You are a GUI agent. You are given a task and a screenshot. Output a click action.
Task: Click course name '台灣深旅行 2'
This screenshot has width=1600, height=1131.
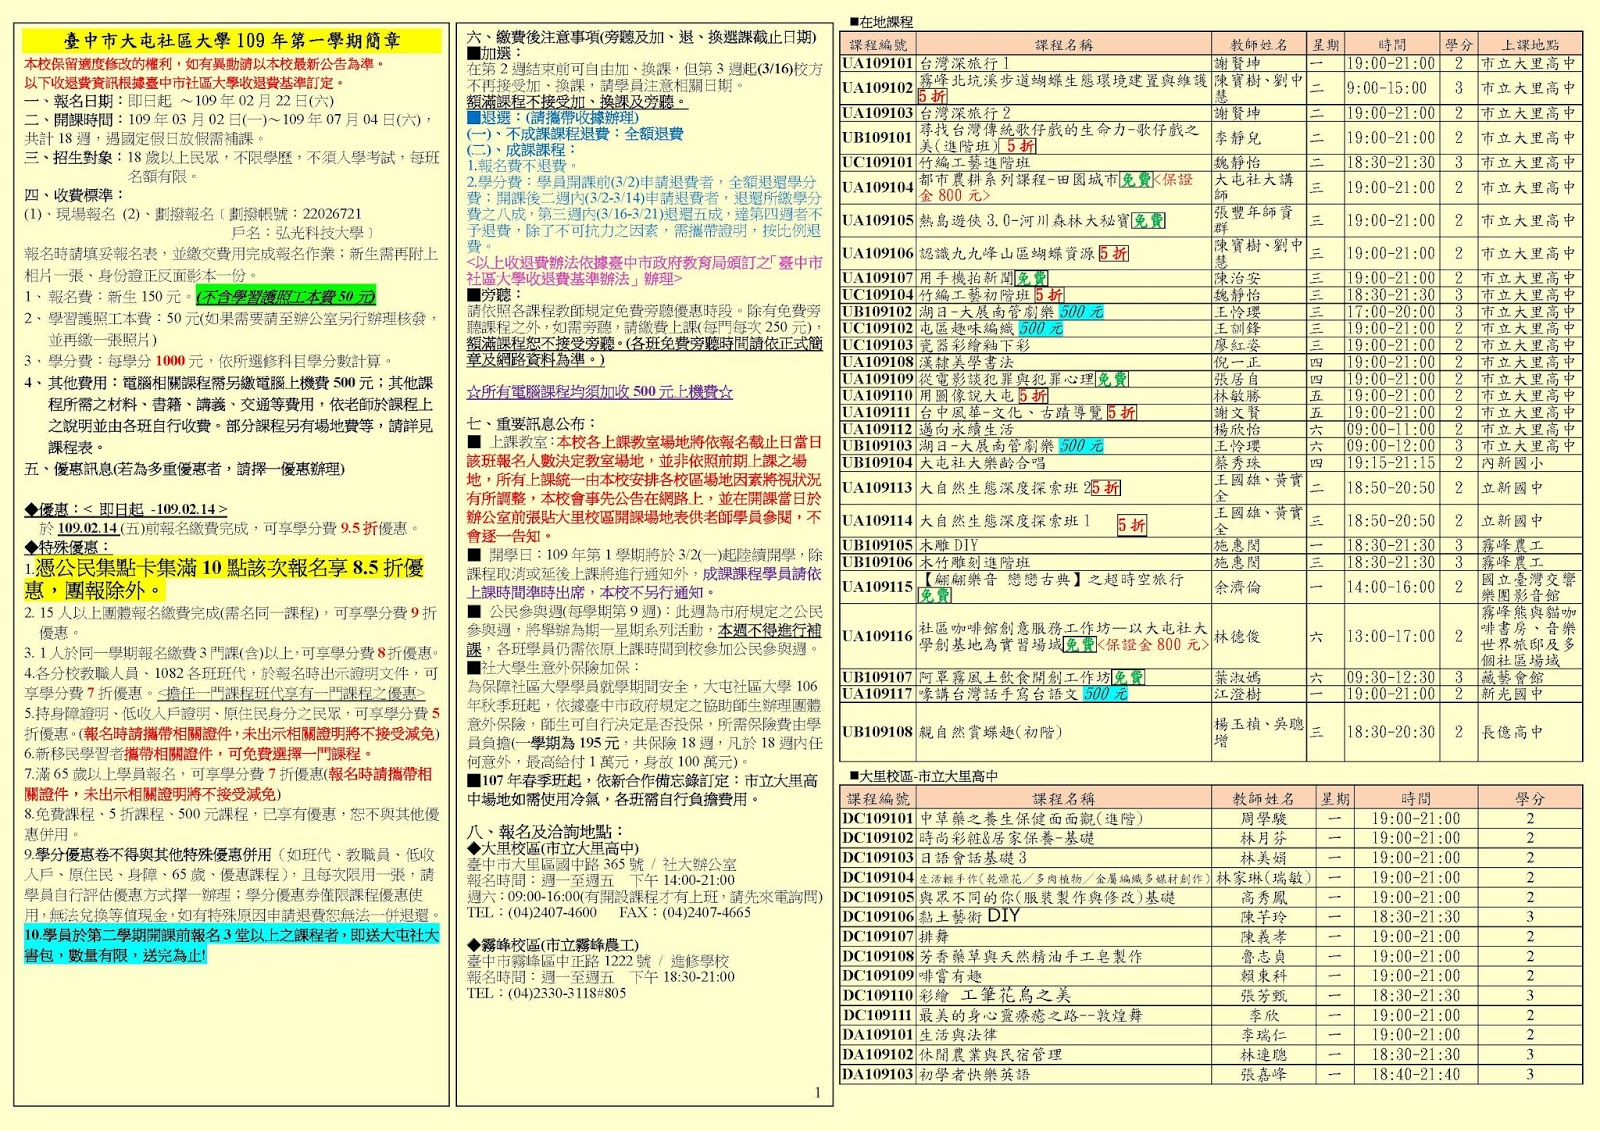click(x=965, y=113)
